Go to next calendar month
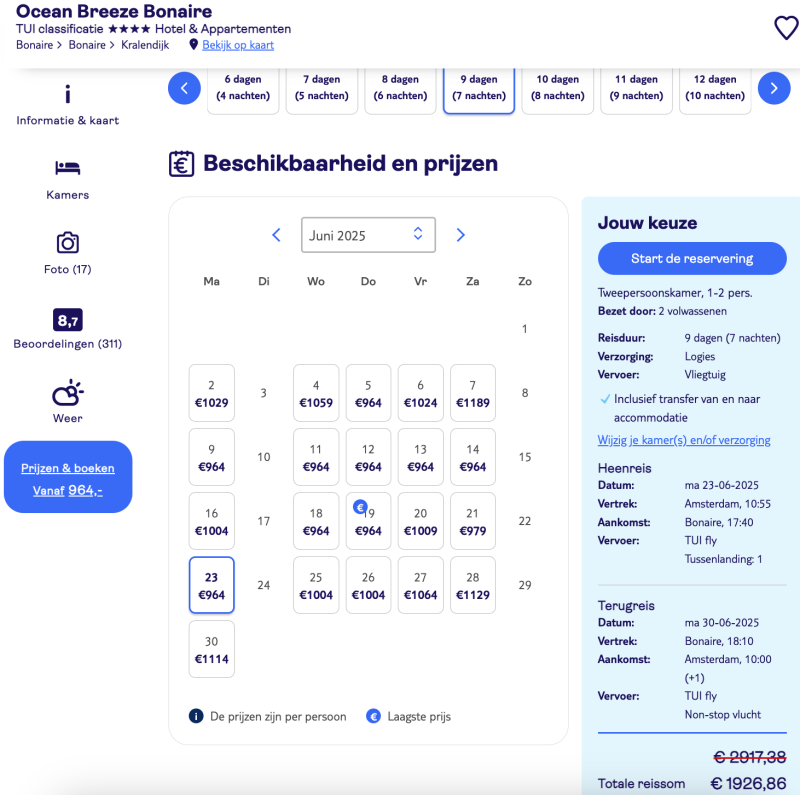This screenshot has width=800, height=795. pyautogui.click(x=460, y=235)
